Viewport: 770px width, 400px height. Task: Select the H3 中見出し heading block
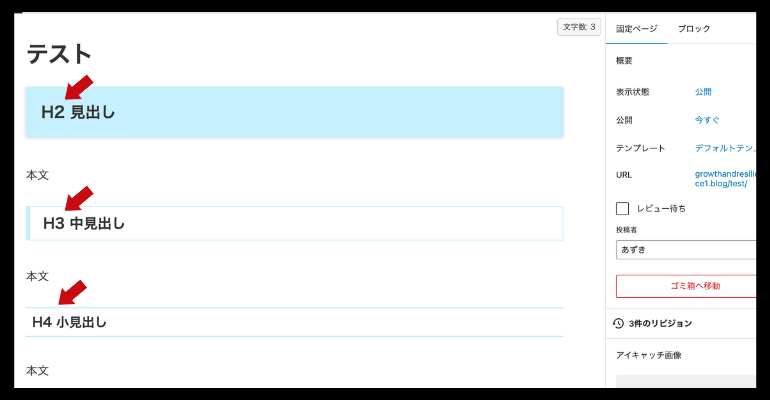click(294, 223)
